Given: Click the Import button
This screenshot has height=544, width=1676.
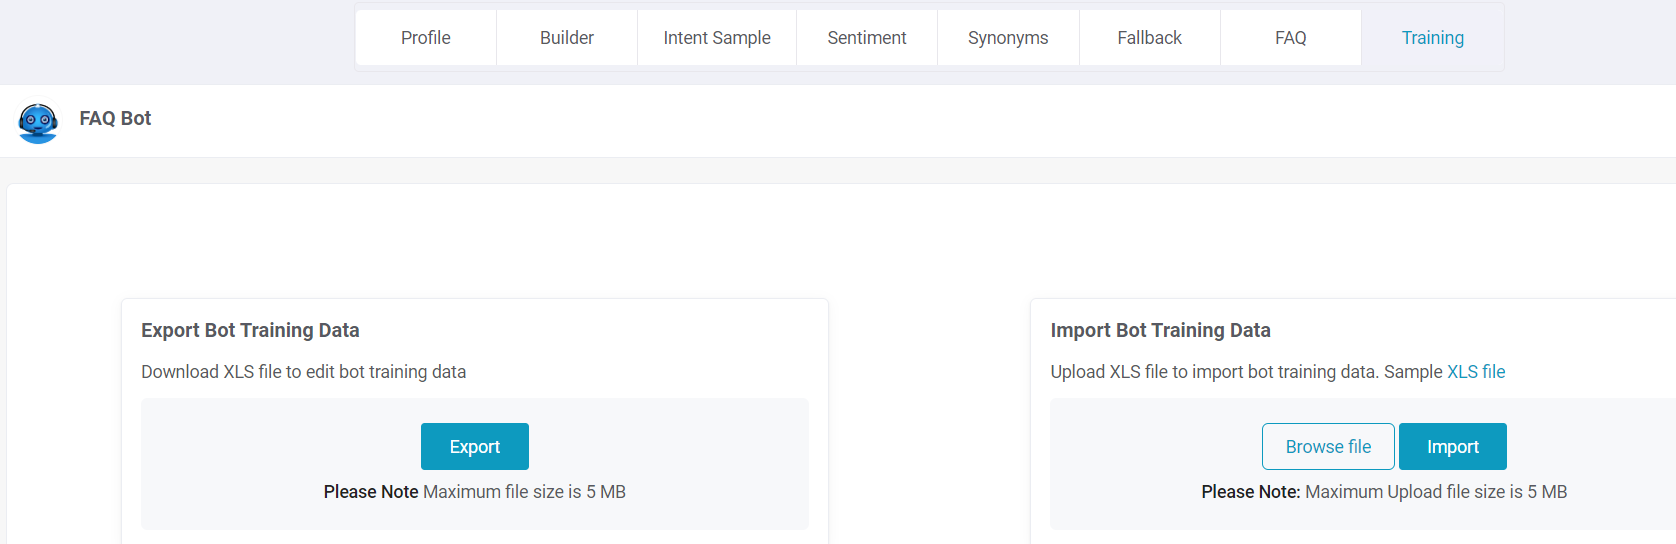Looking at the screenshot, I should pos(1453,447).
